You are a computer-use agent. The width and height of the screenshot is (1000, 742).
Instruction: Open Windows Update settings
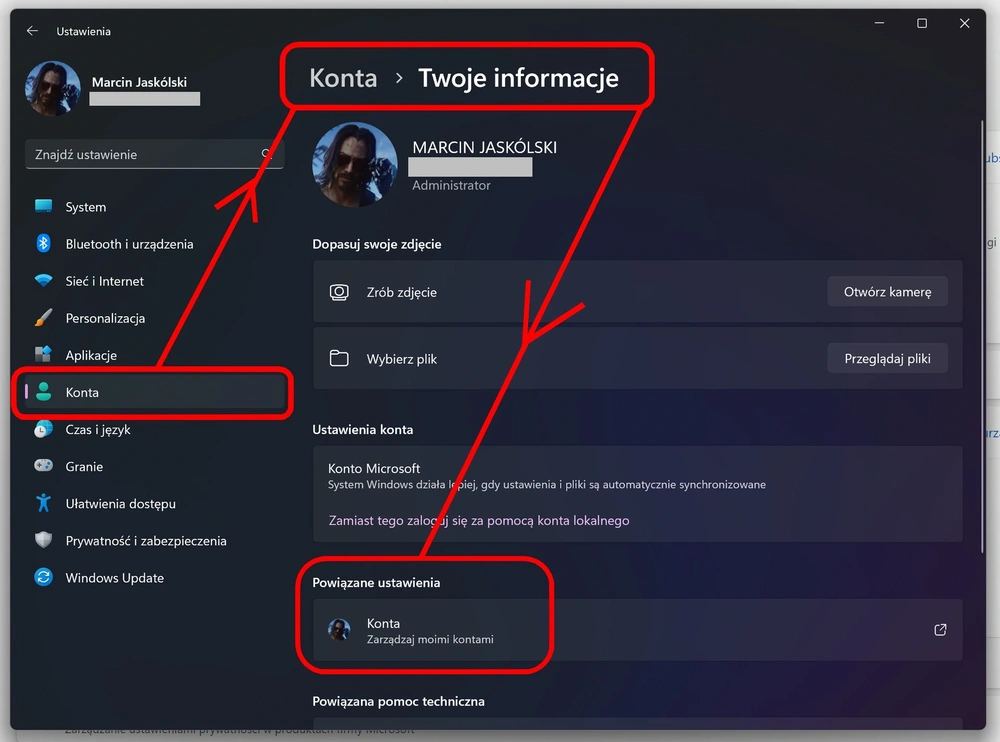click(x=154, y=577)
